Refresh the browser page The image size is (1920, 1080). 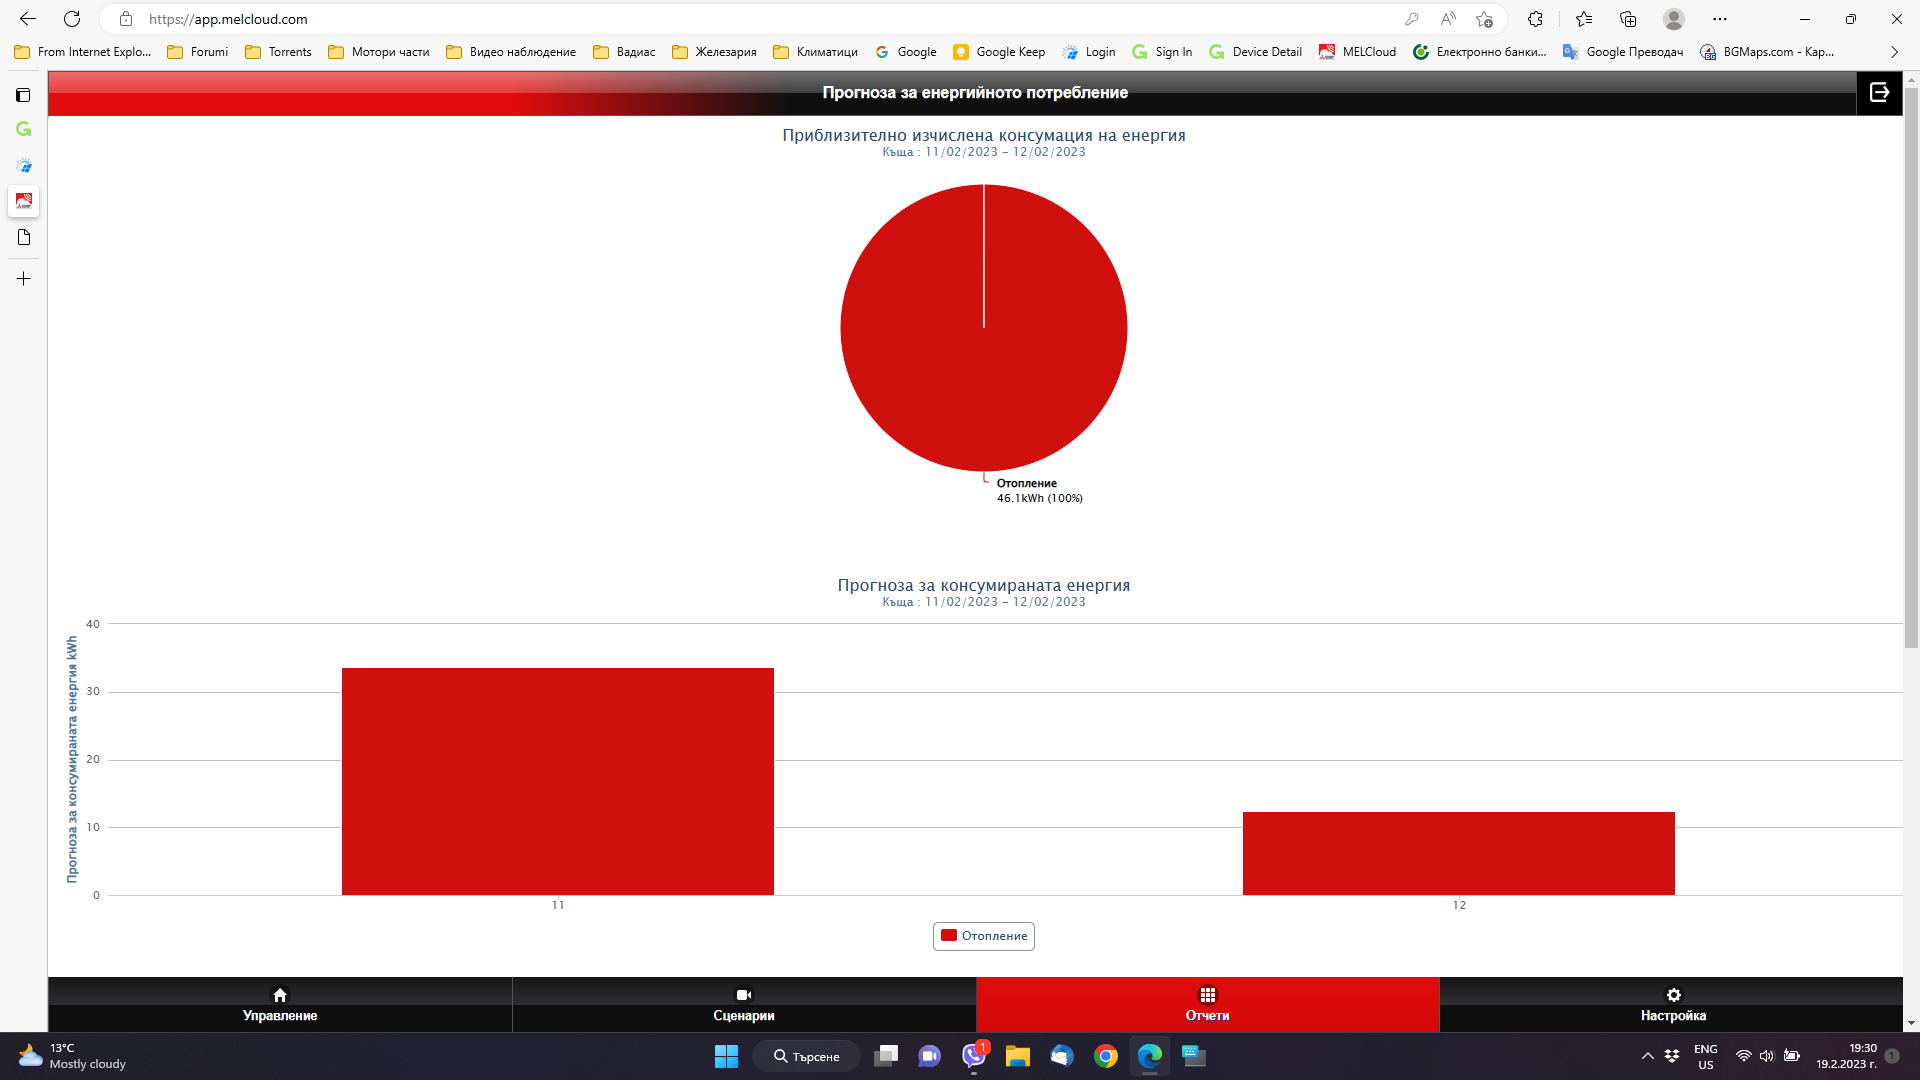(72, 19)
